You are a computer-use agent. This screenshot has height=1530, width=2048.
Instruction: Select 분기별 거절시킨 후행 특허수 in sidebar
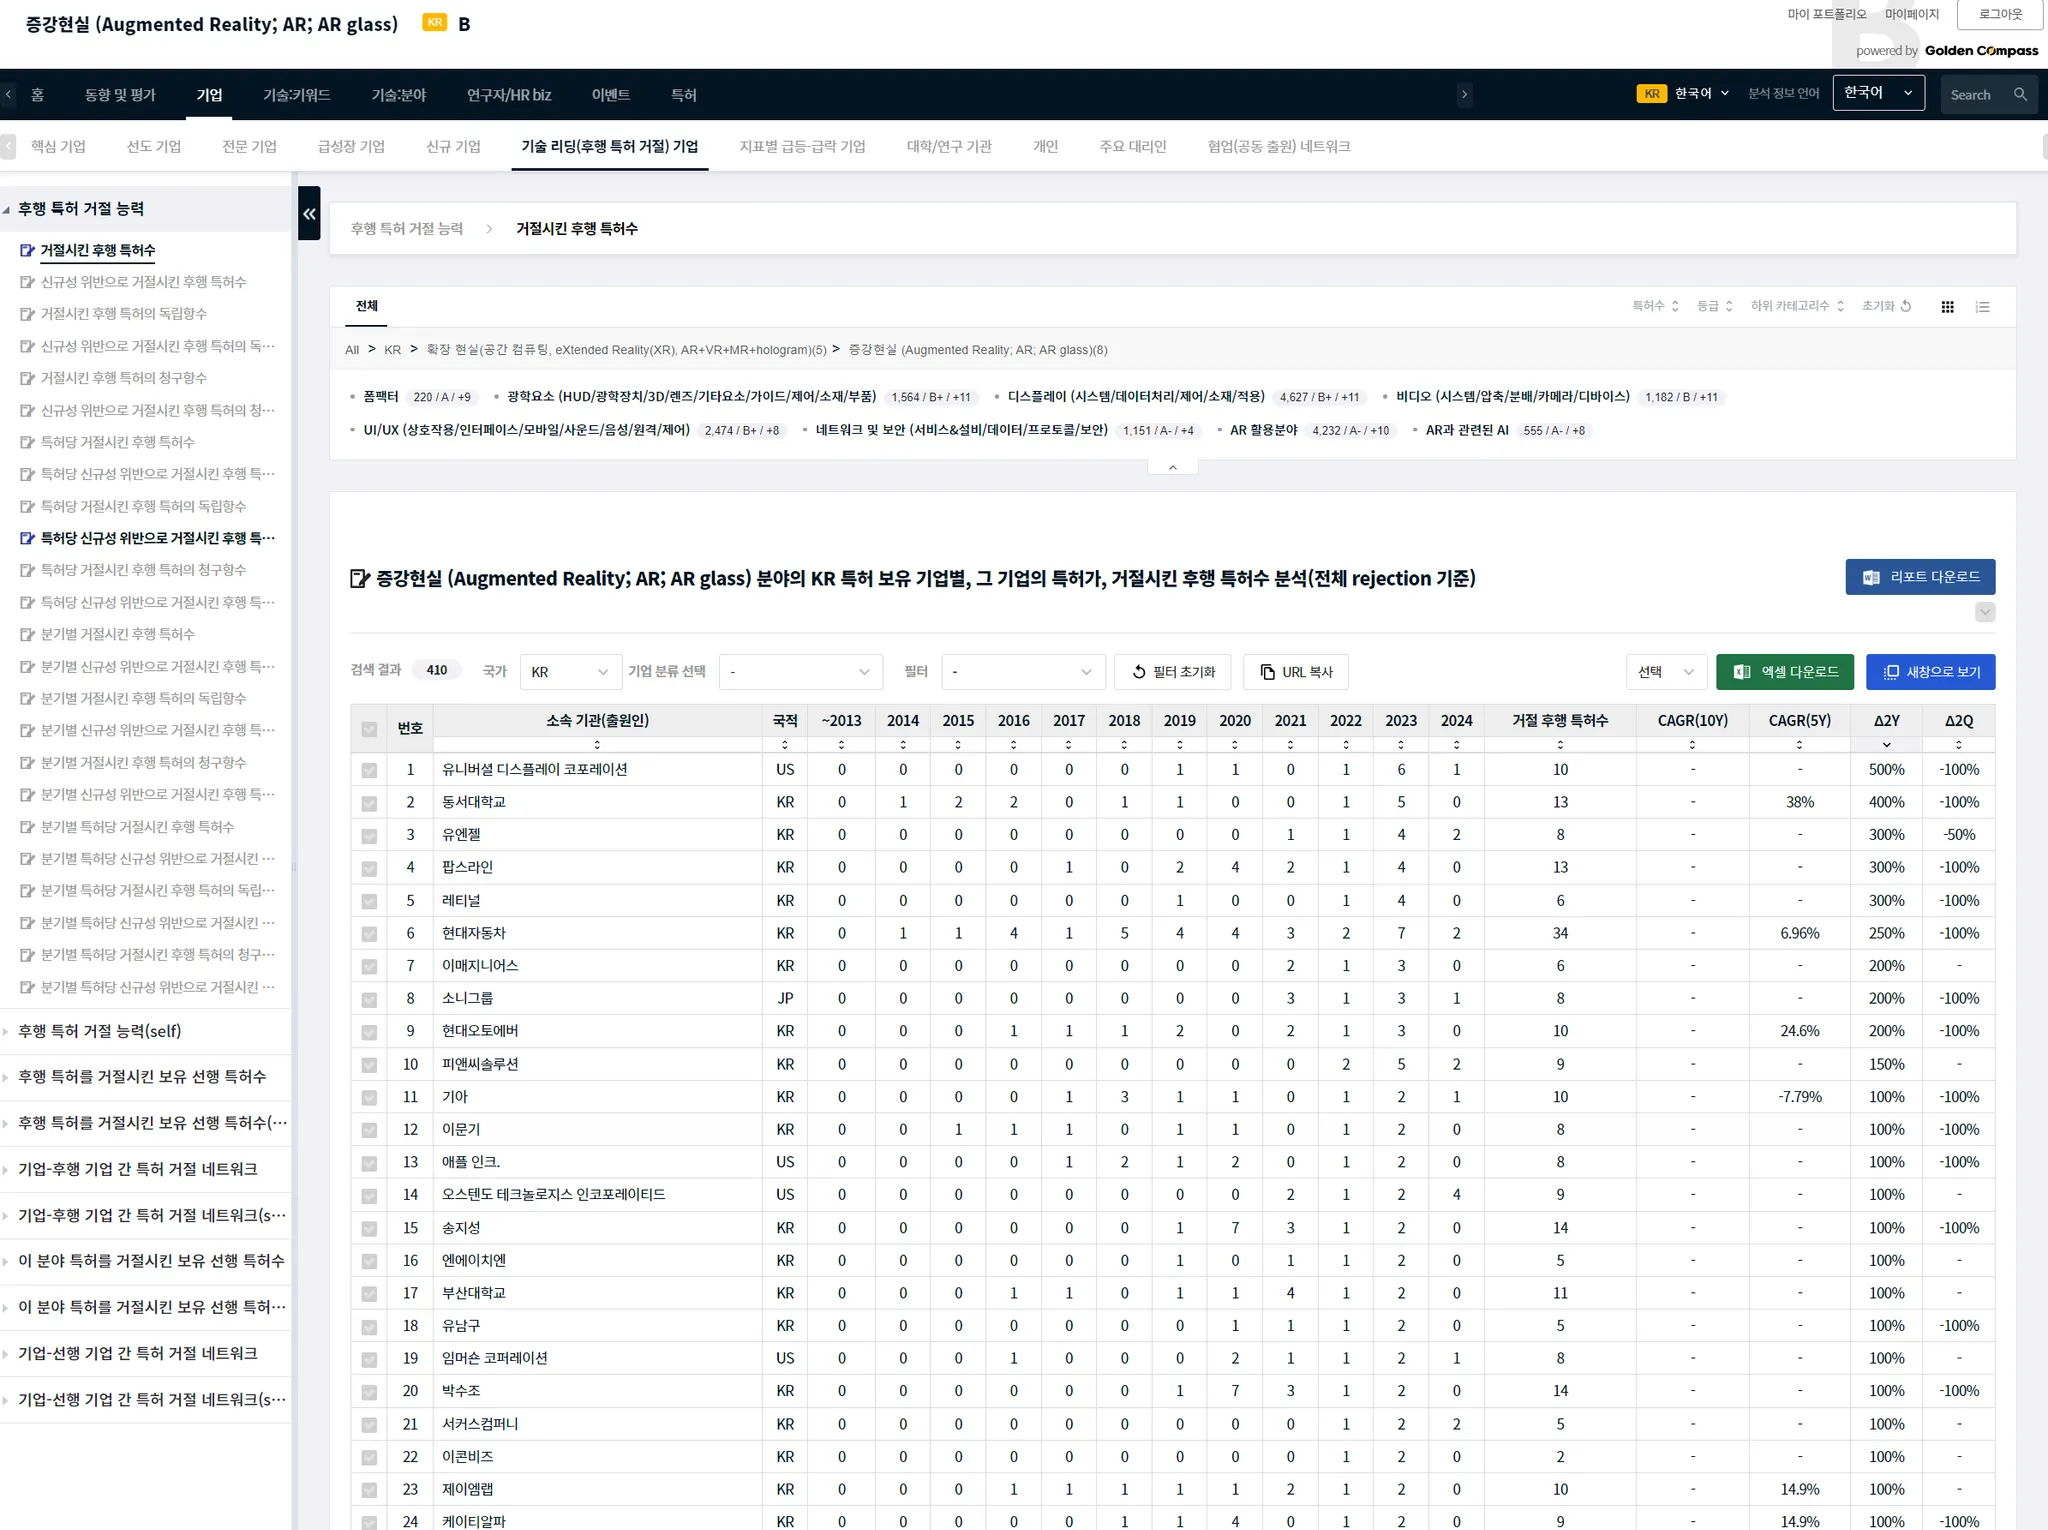click(118, 634)
